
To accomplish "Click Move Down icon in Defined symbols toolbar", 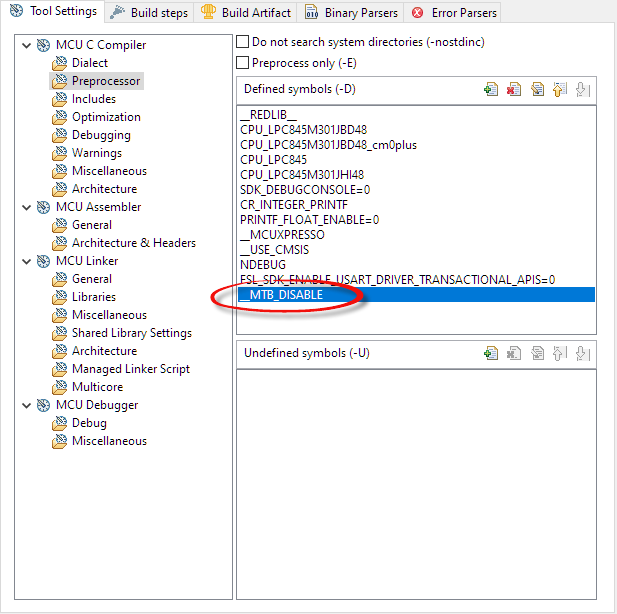I will coord(583,90).
